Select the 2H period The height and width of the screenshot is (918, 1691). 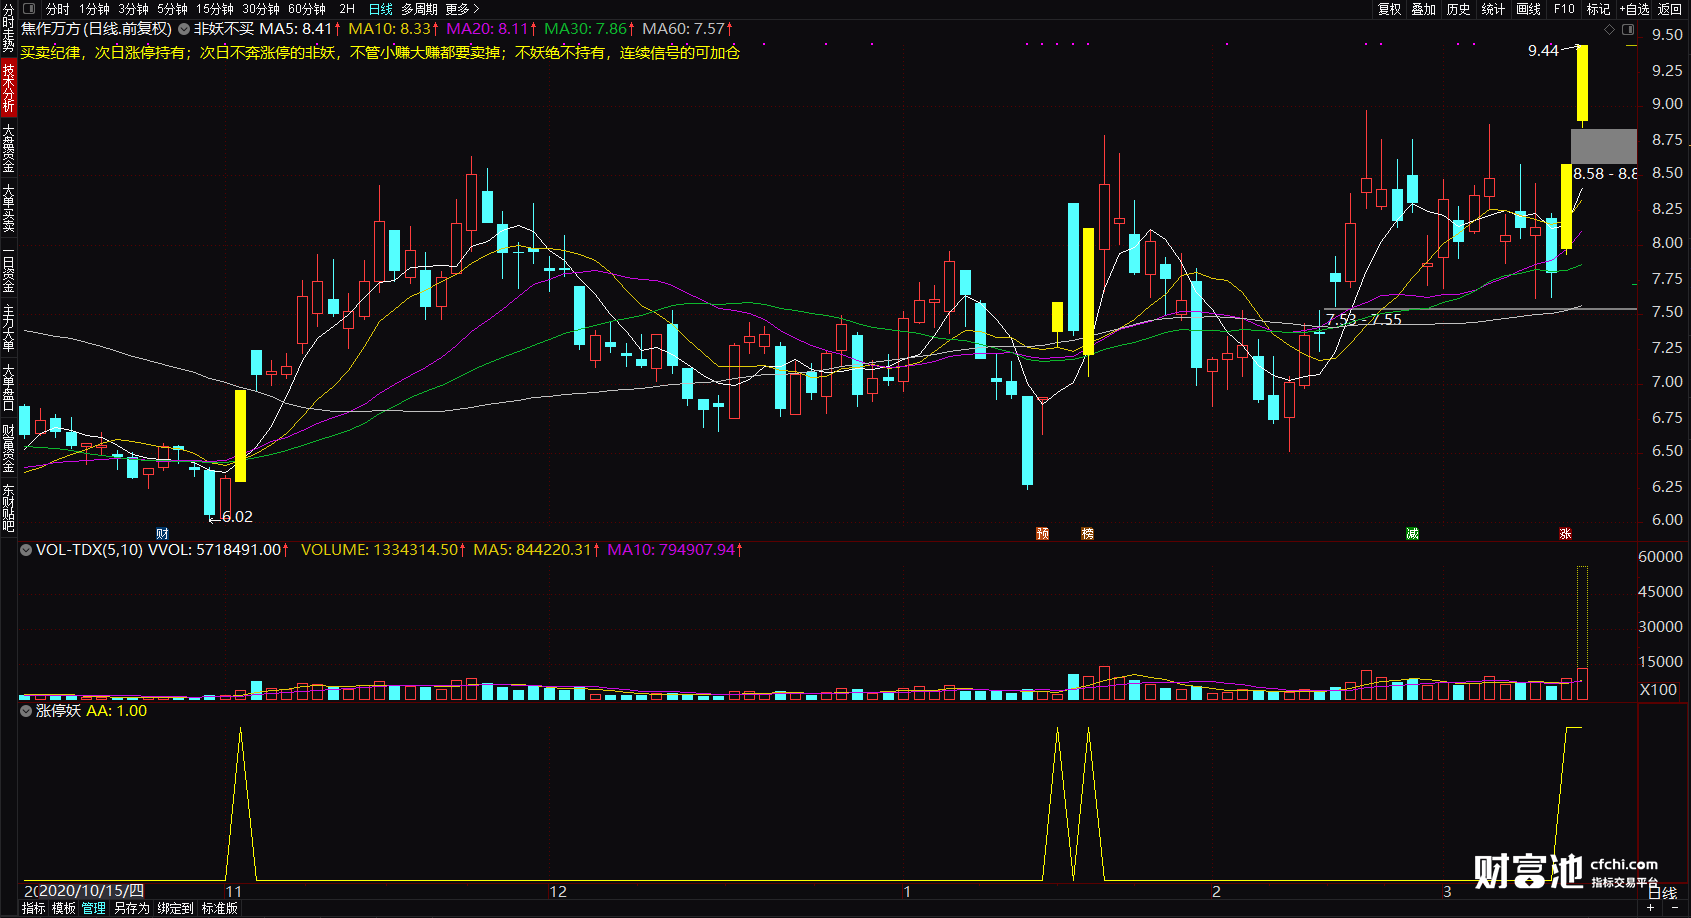[x=347, y=9]
